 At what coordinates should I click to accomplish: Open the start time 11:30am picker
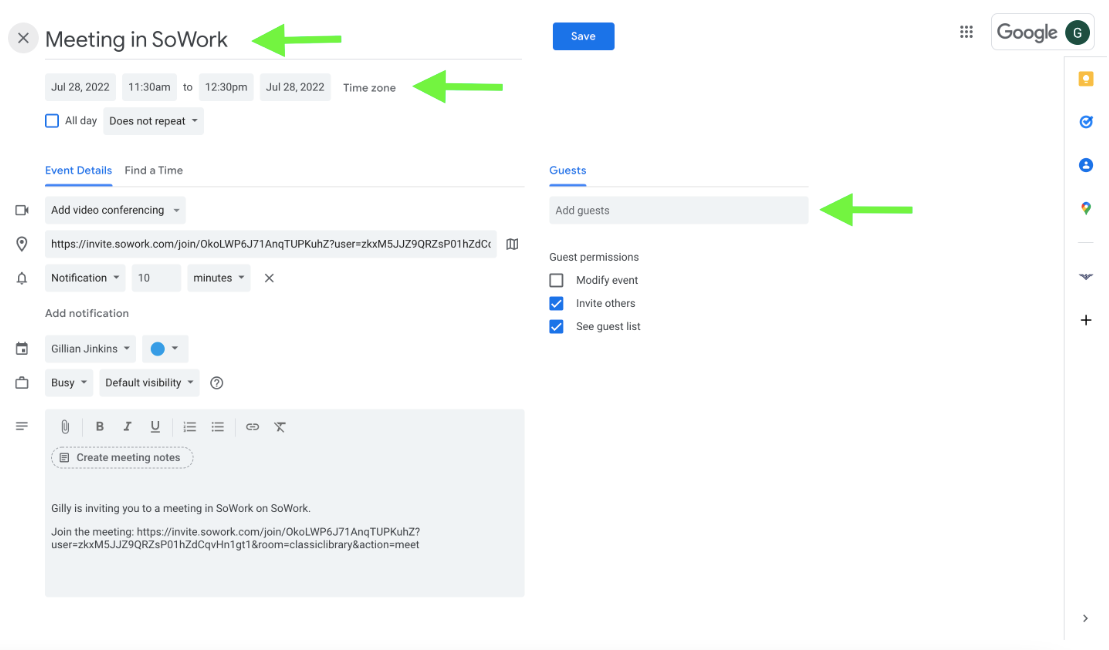point(149,87)
